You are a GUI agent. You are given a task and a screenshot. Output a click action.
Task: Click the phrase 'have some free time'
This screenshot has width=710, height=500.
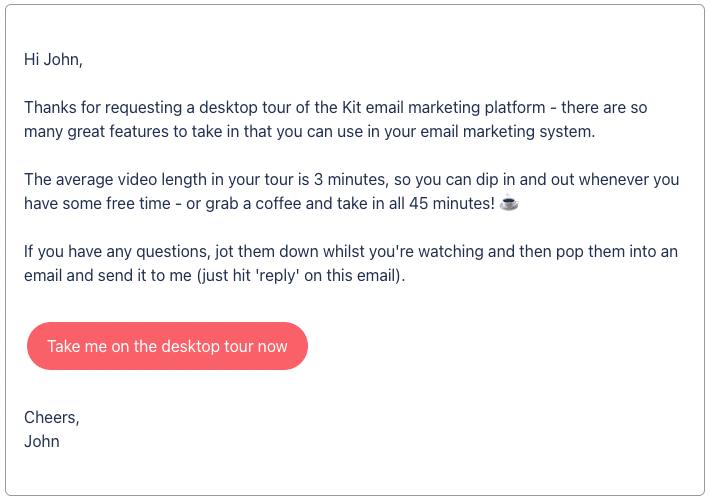pos(97,203)
